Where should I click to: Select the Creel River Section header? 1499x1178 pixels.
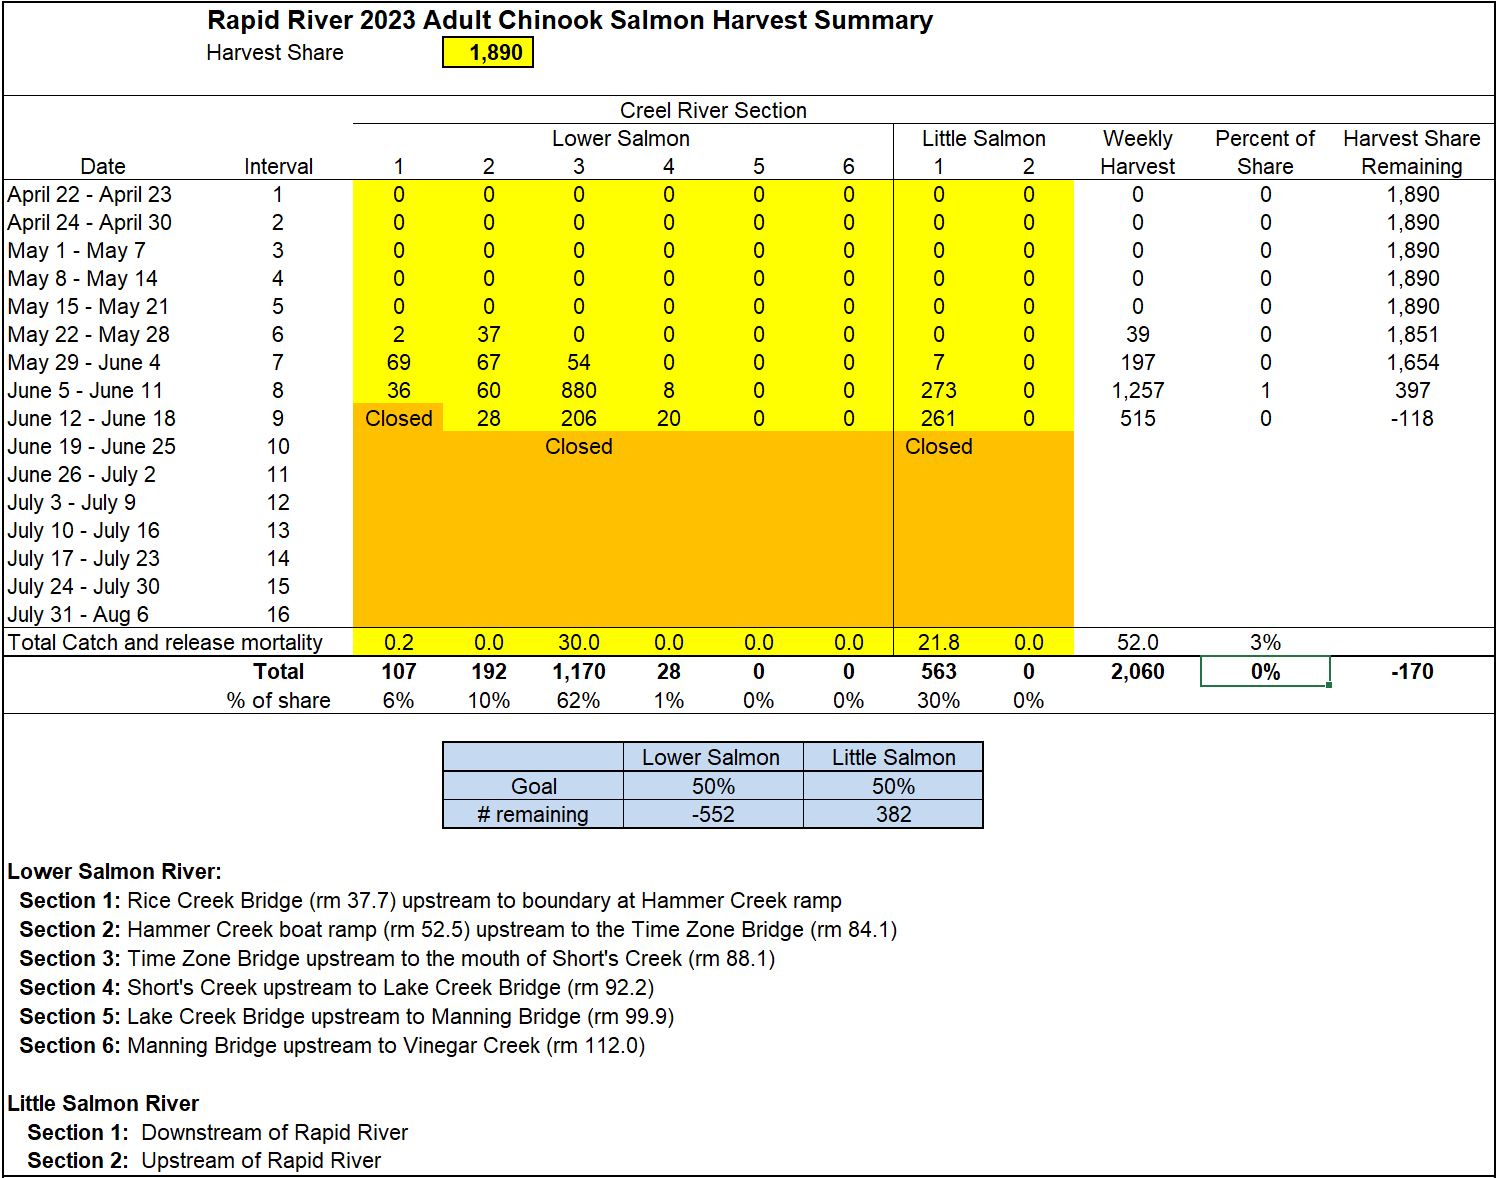(713, 110)
